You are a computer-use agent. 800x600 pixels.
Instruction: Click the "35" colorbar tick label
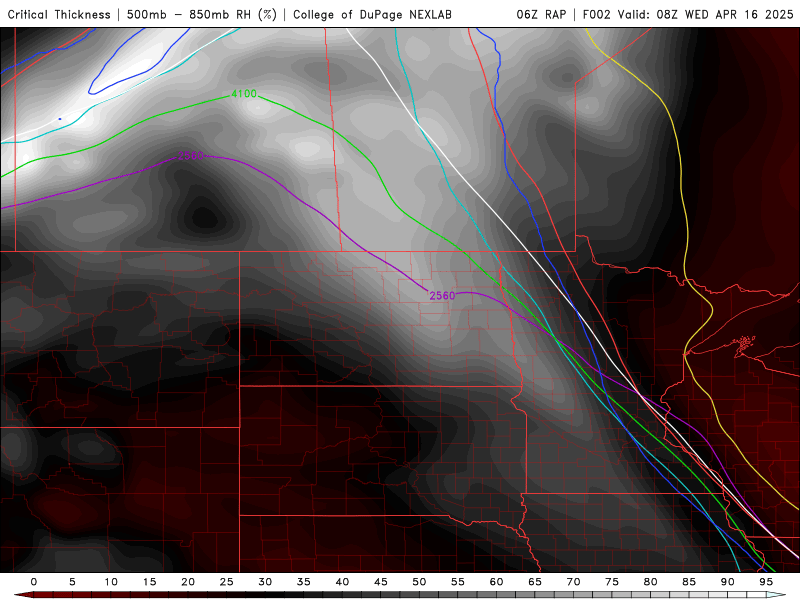click(304, 582)
